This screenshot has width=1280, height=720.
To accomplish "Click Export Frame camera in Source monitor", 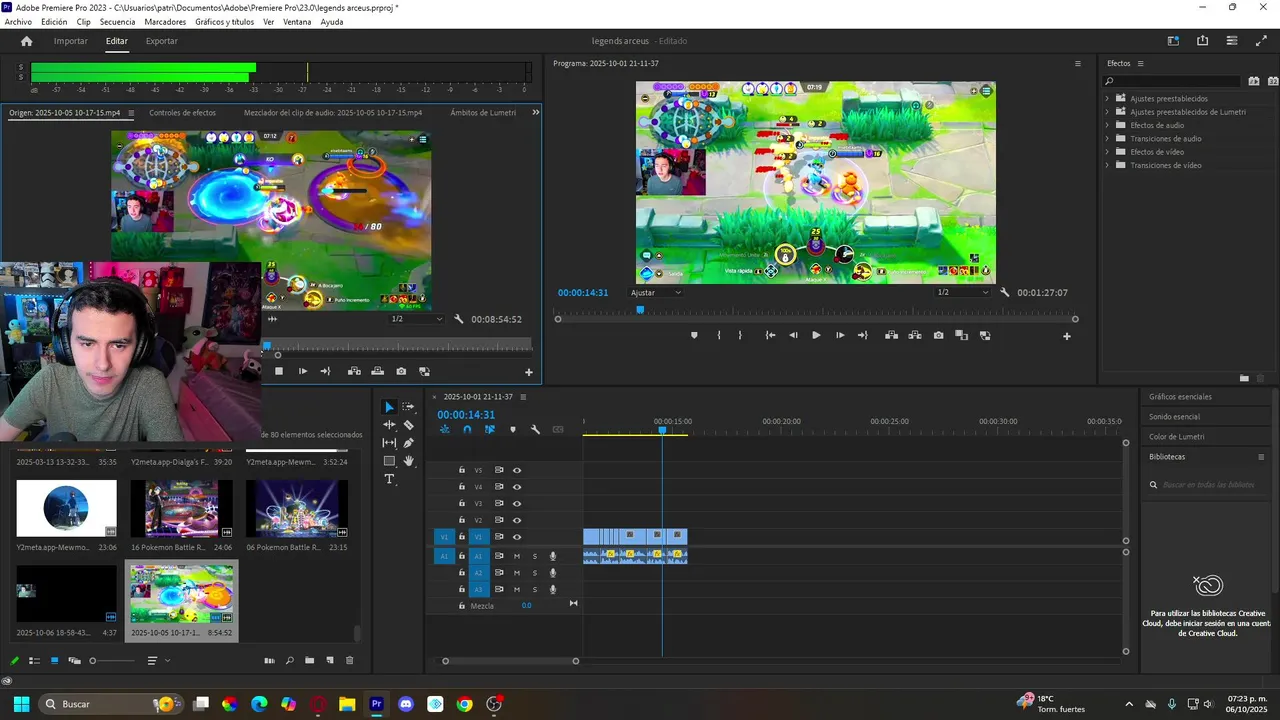I will (401, 371).
